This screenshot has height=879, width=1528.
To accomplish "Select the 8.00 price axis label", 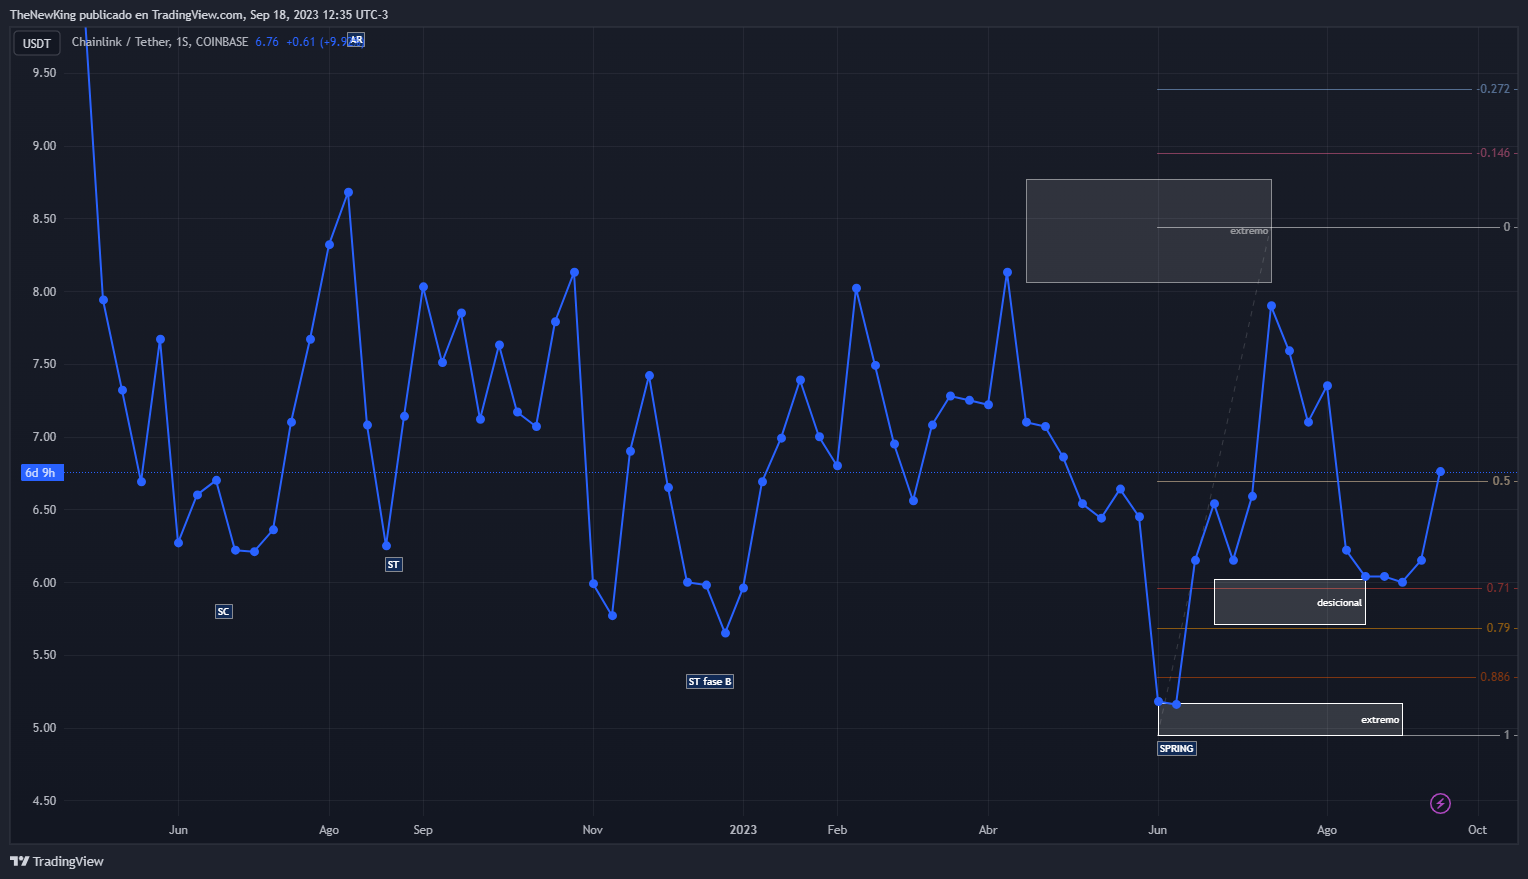I will [x=44, y=292].
